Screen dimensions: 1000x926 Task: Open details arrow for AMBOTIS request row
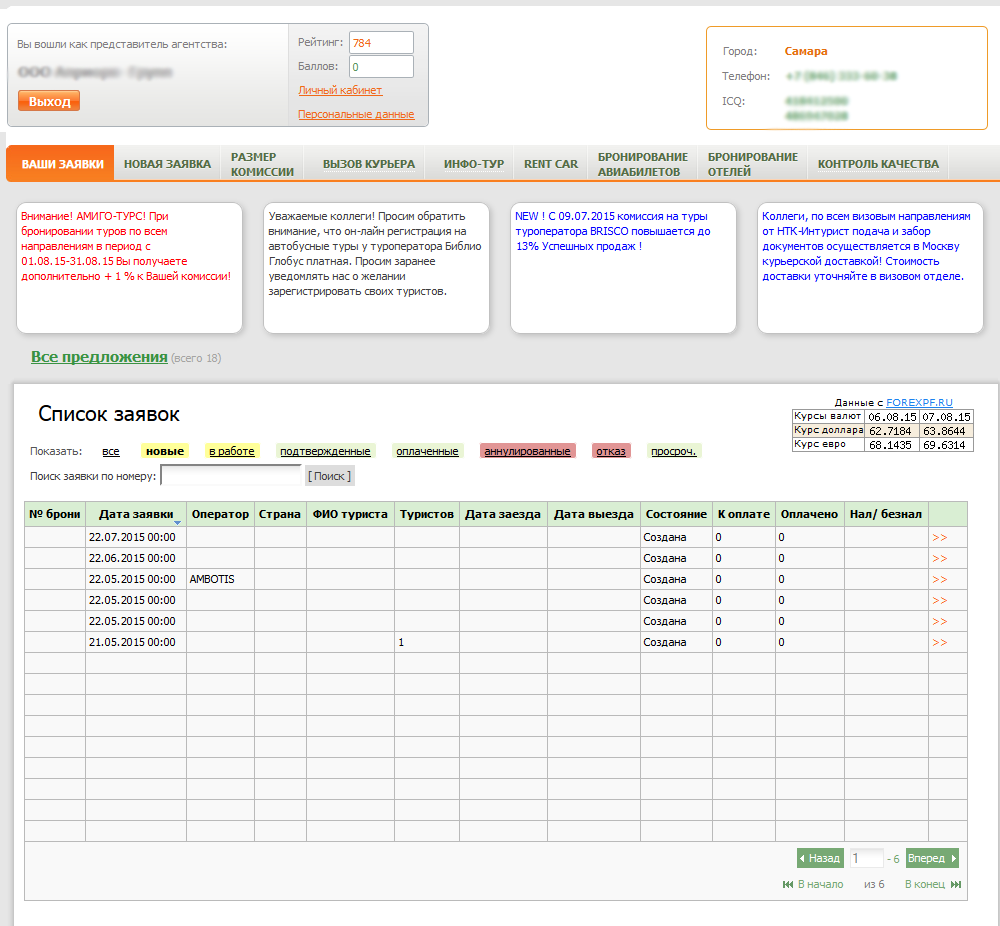point(939,579)
